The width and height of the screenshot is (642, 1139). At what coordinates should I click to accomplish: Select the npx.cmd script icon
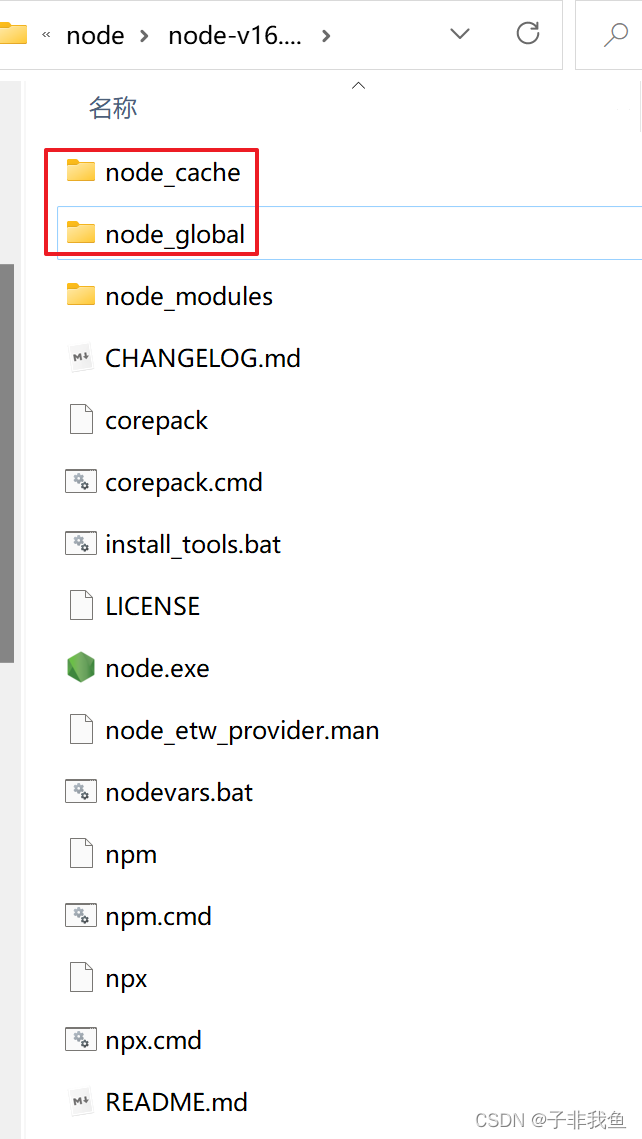pyautogui.click(x=81, y=1040)
